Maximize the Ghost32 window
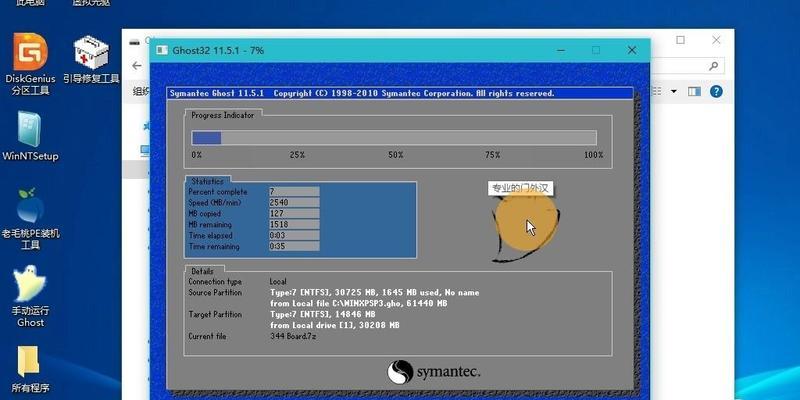 (596, 50)
